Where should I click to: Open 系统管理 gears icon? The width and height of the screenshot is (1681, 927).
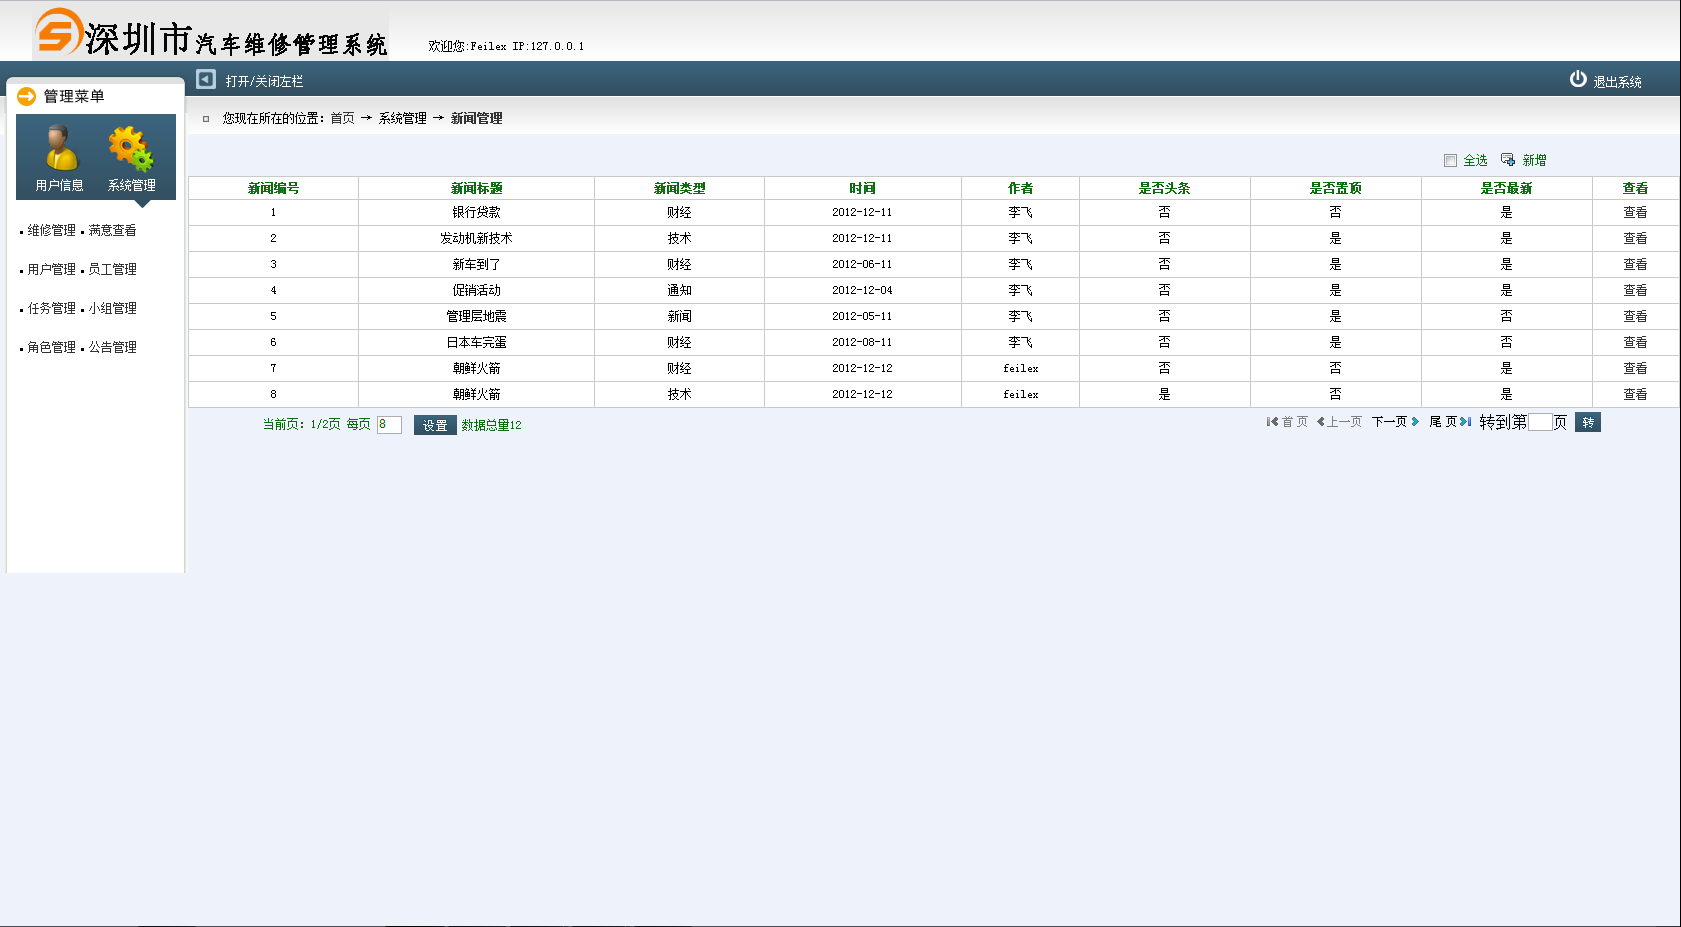[131, 148]
